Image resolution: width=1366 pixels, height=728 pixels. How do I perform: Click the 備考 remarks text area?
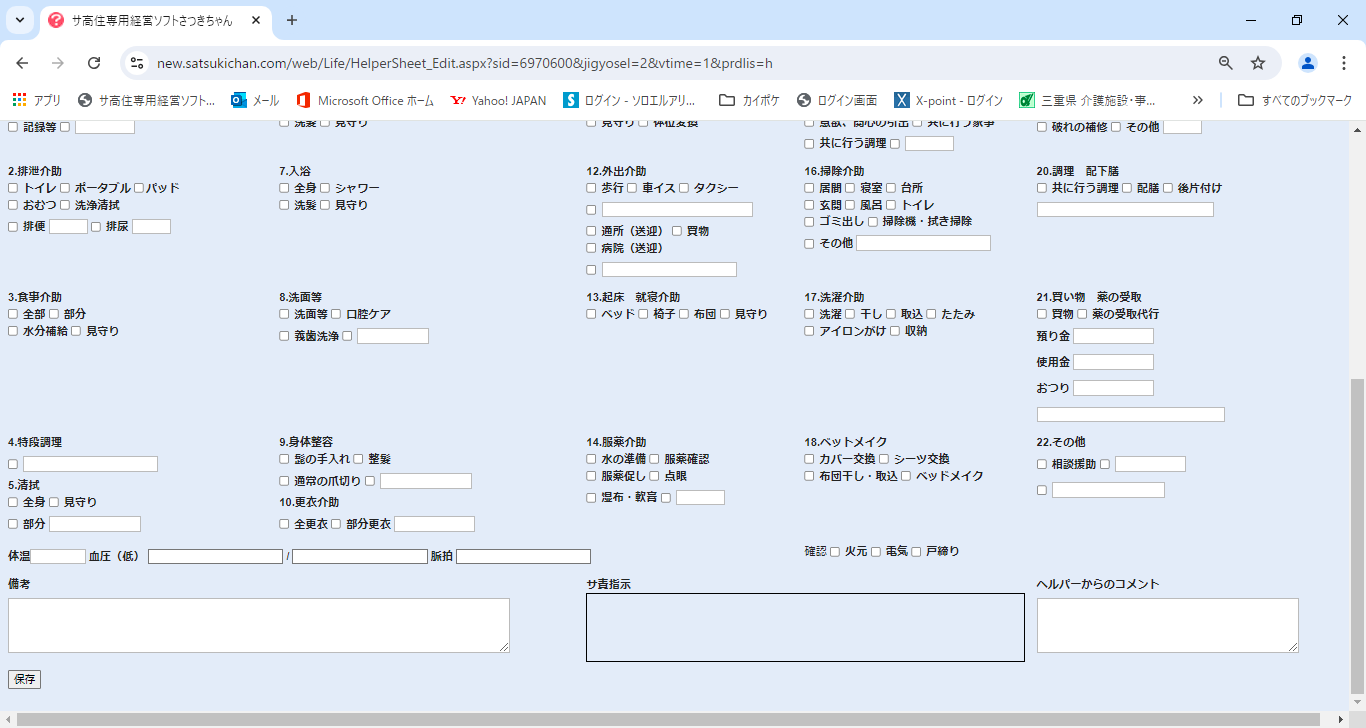(258, 626)
